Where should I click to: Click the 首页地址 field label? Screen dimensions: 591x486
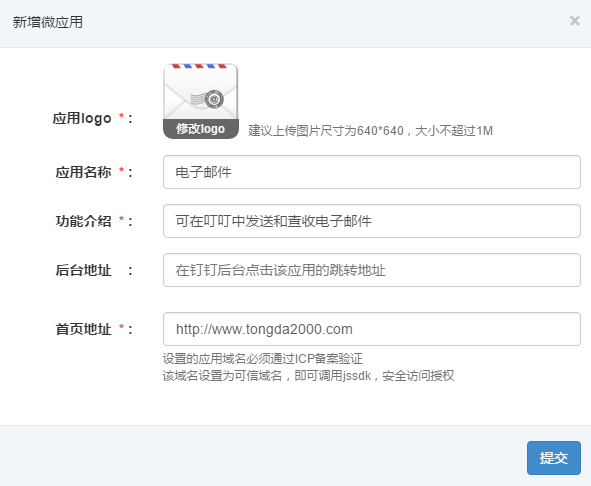point(83,329)
